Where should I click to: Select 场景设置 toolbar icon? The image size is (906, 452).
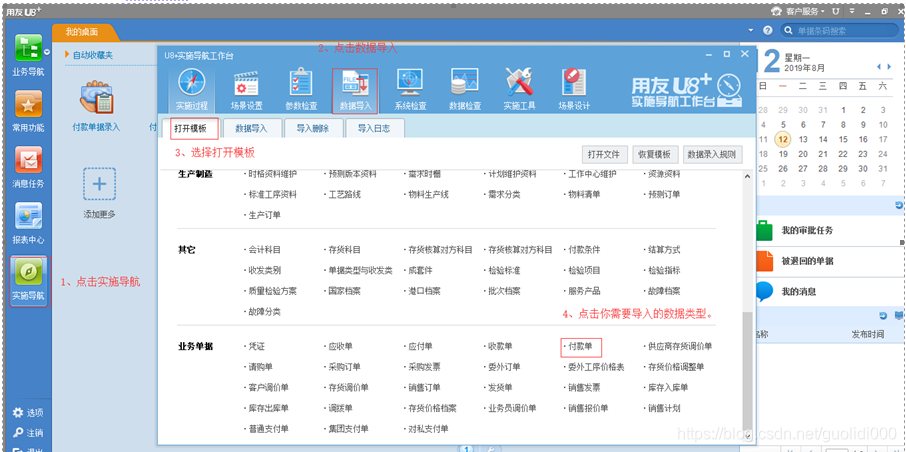pyautogui.click(x=247, y=90)
